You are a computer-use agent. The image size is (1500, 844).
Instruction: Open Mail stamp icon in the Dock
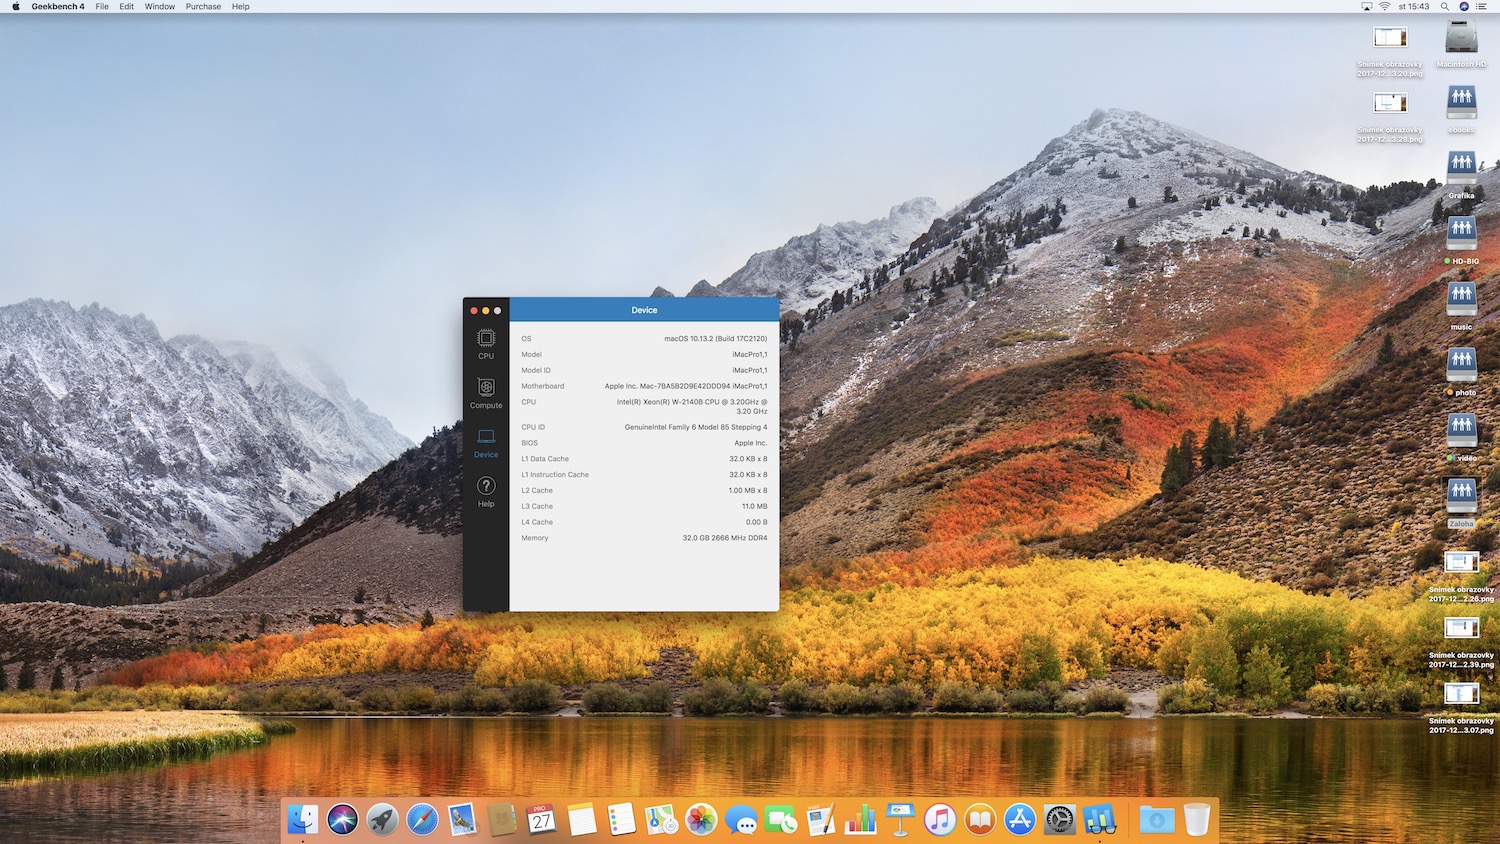click(462, 820)
